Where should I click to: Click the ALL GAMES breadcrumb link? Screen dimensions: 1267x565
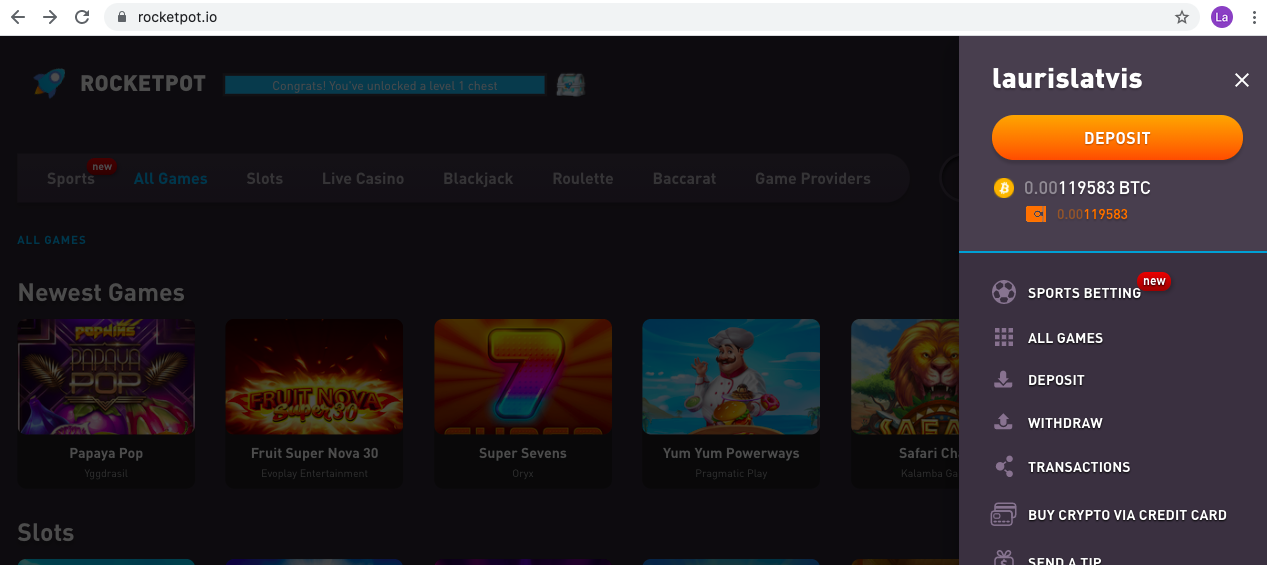[x=52, y=240]
